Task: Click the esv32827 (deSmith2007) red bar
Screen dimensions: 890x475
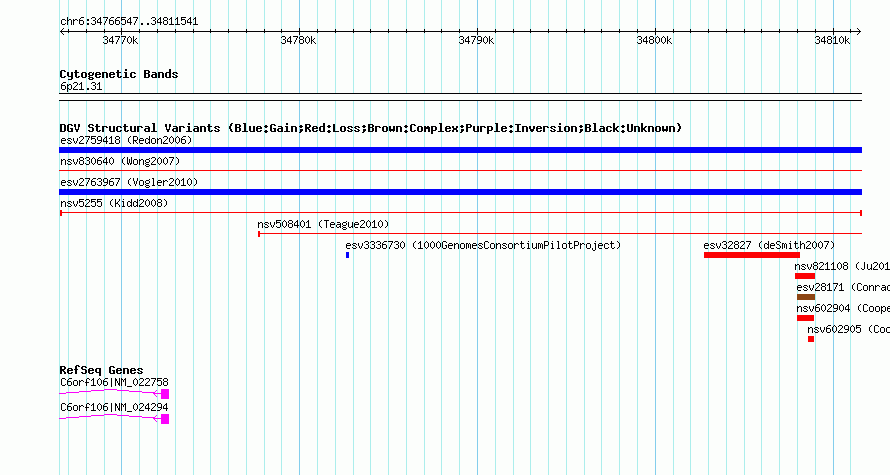Action: pos(752,255)
